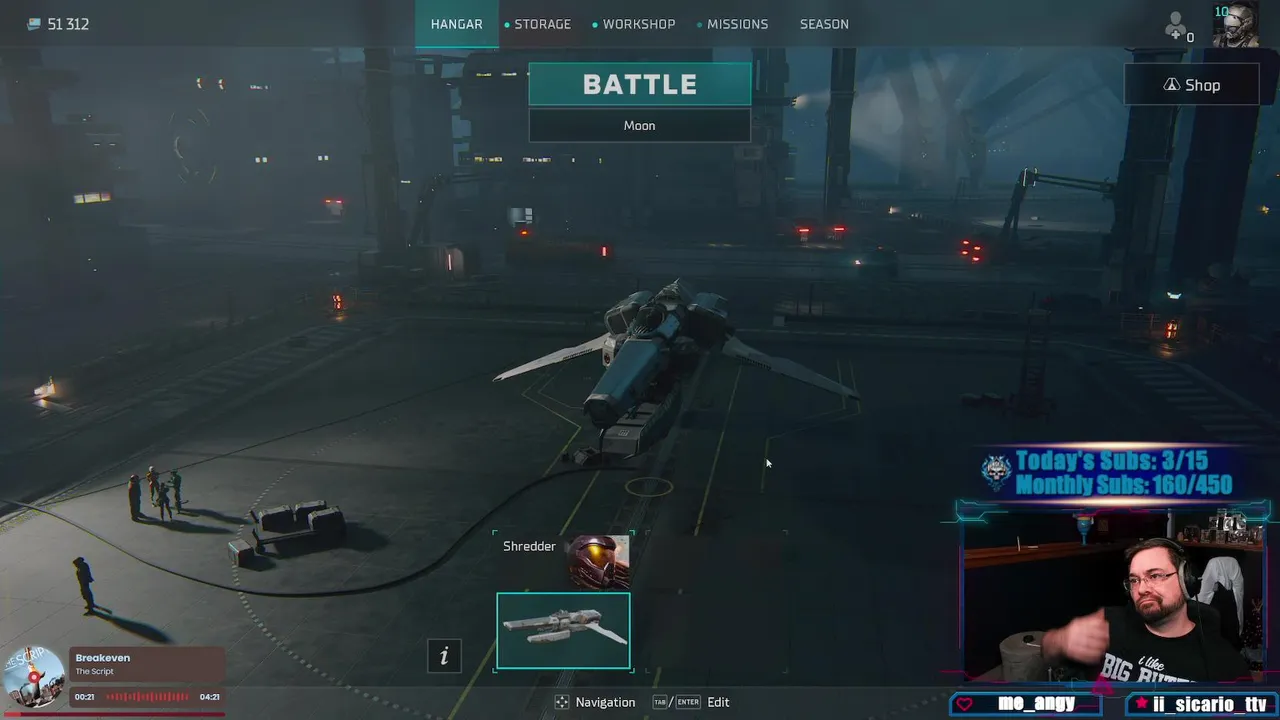Click the Breakeven song title

tap(103, 658)
